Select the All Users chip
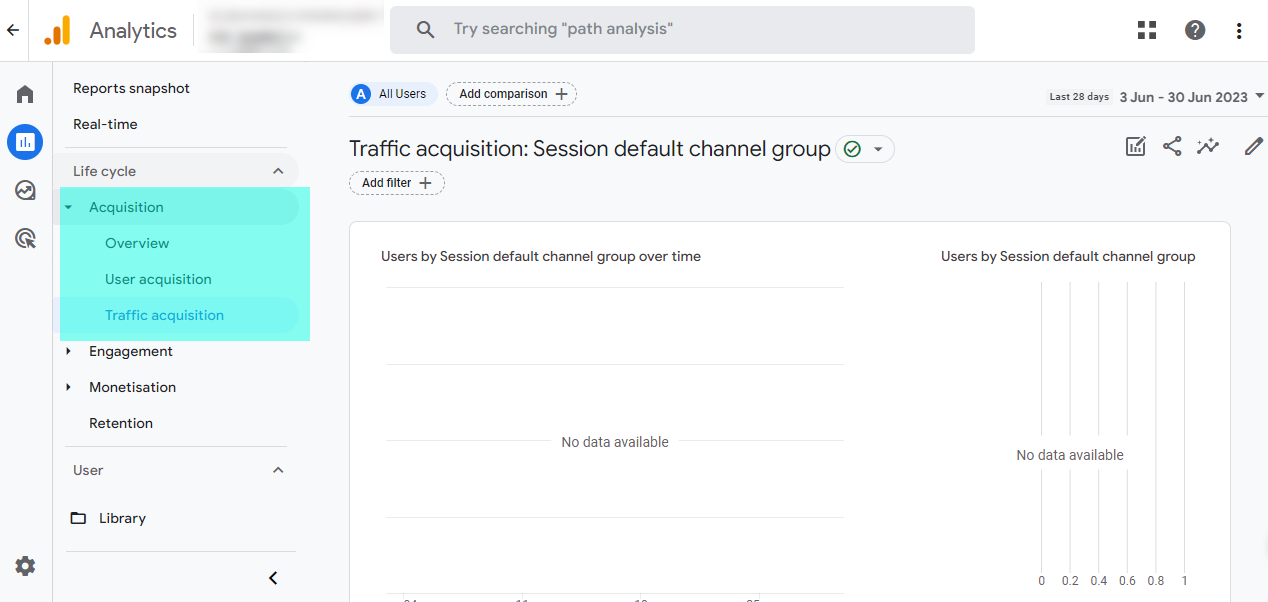The width and height of the screenshot is (1268, 602). pos(393,94)
